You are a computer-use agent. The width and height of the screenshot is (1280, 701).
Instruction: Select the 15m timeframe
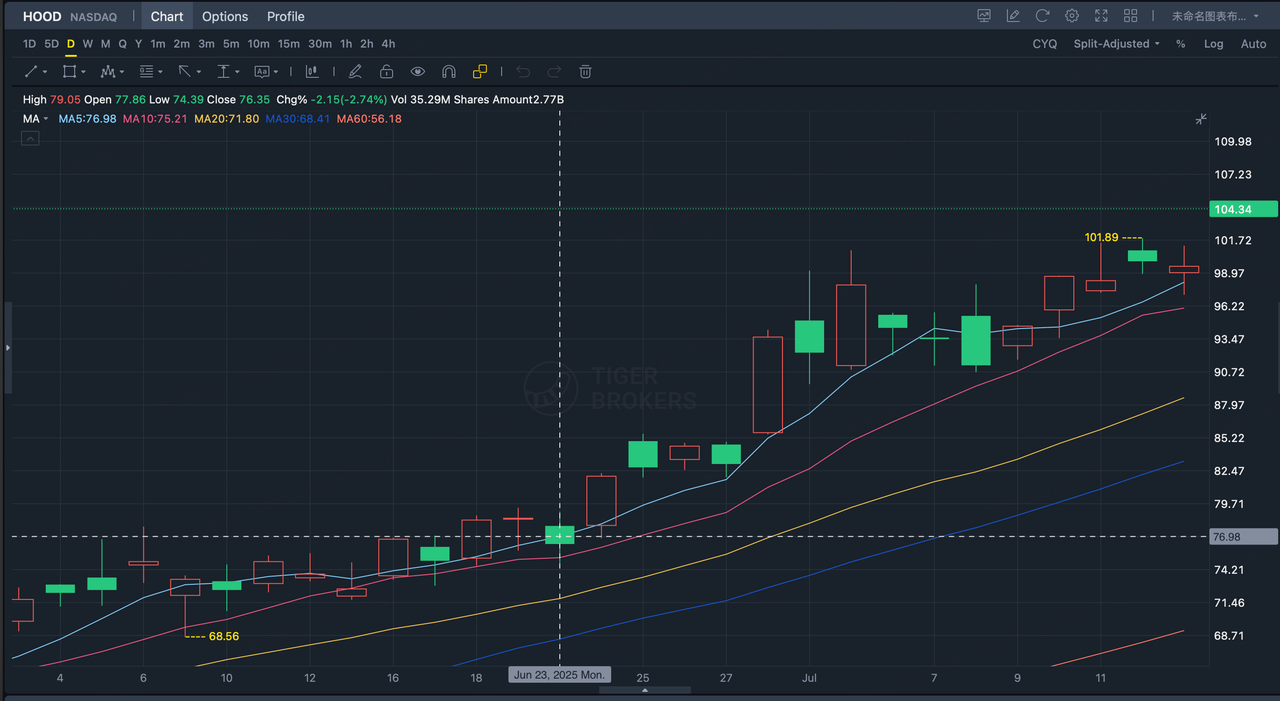coord(289,44)
